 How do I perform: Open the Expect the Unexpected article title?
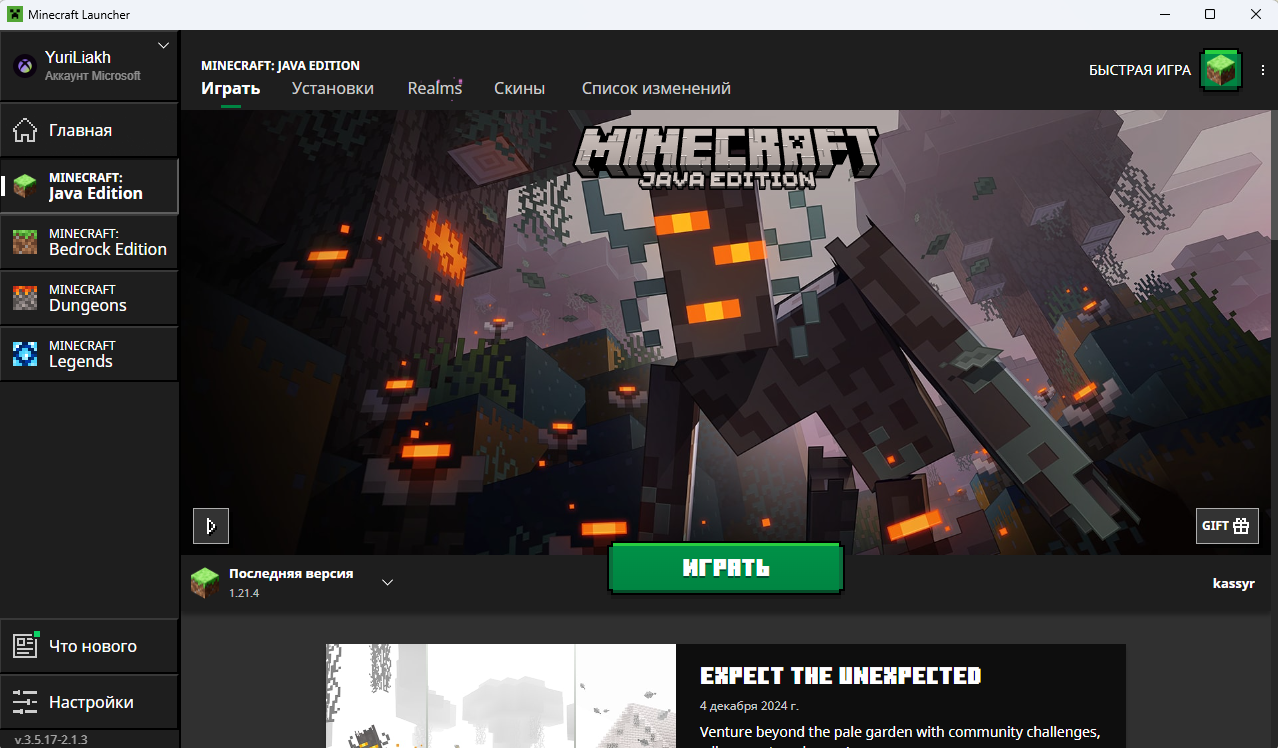[840, 676]
